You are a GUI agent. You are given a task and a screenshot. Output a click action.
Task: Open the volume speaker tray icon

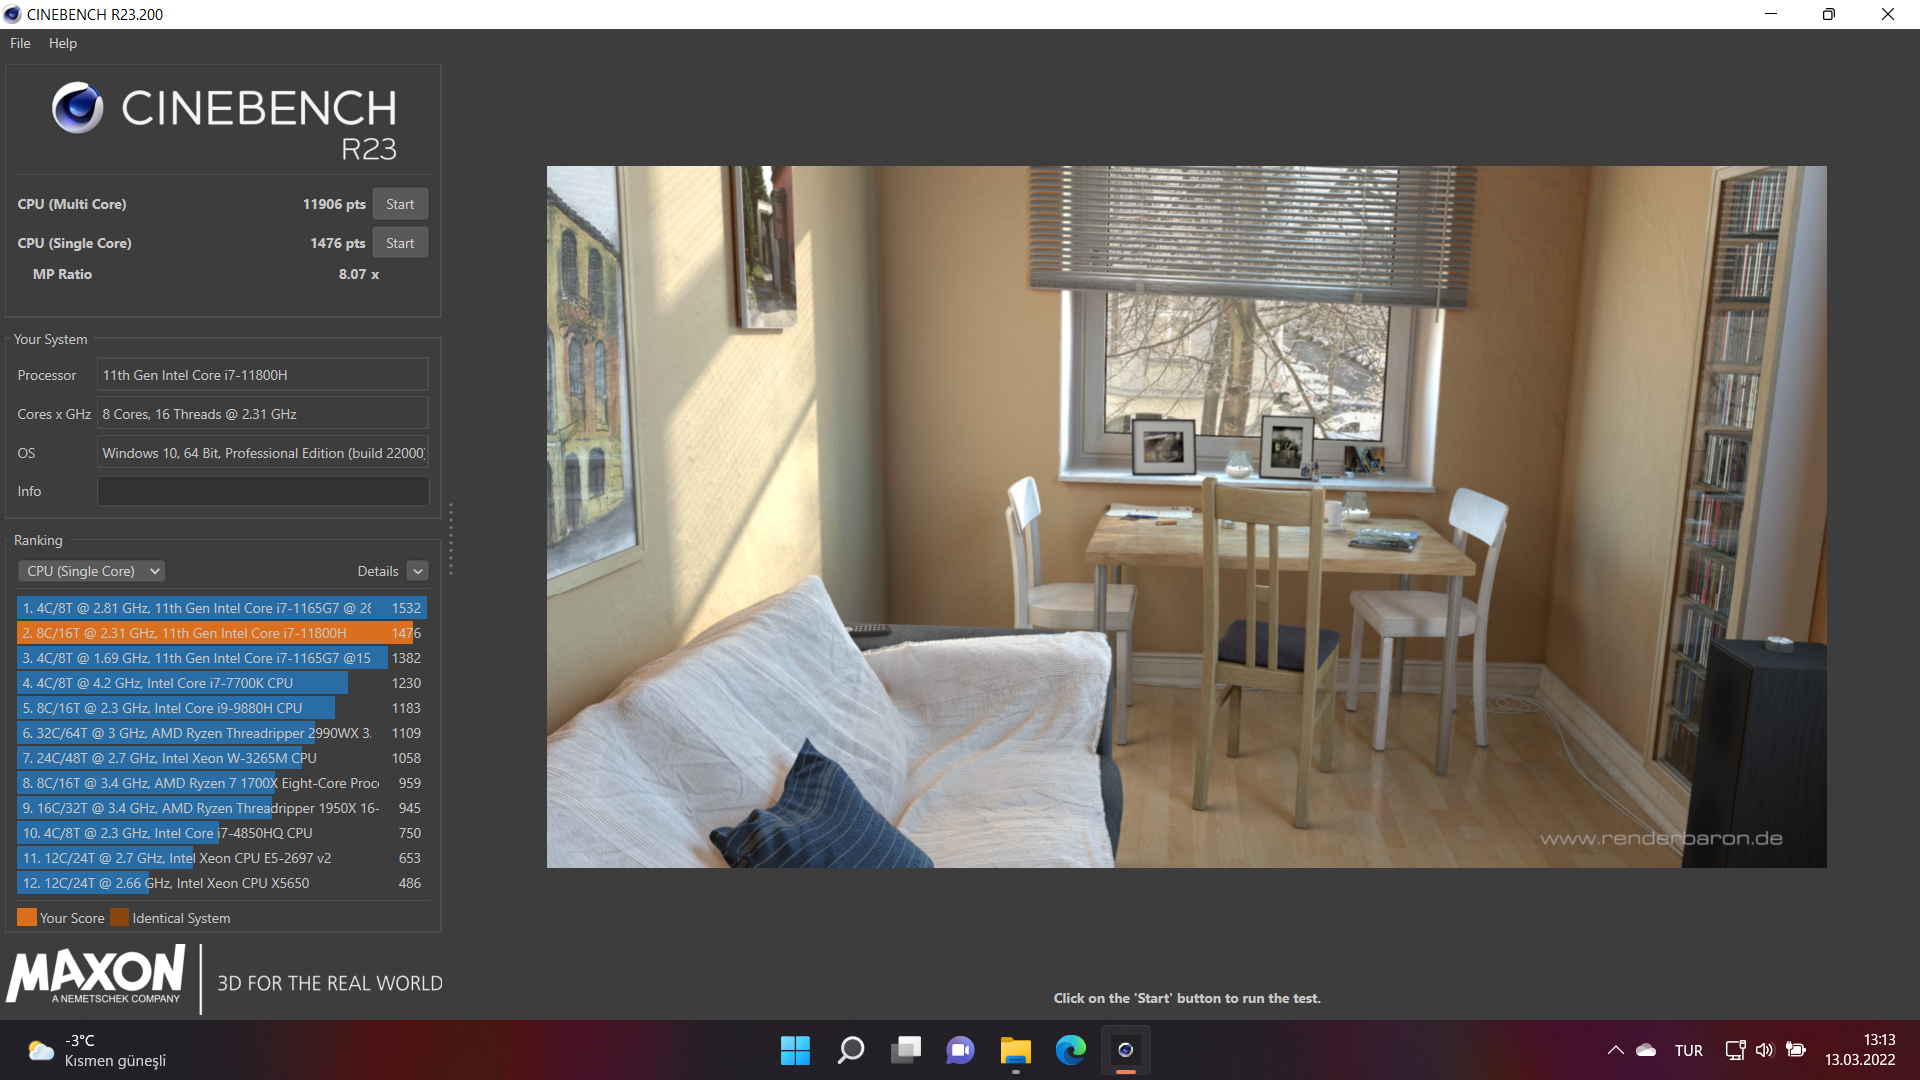click(1764, 1050)
